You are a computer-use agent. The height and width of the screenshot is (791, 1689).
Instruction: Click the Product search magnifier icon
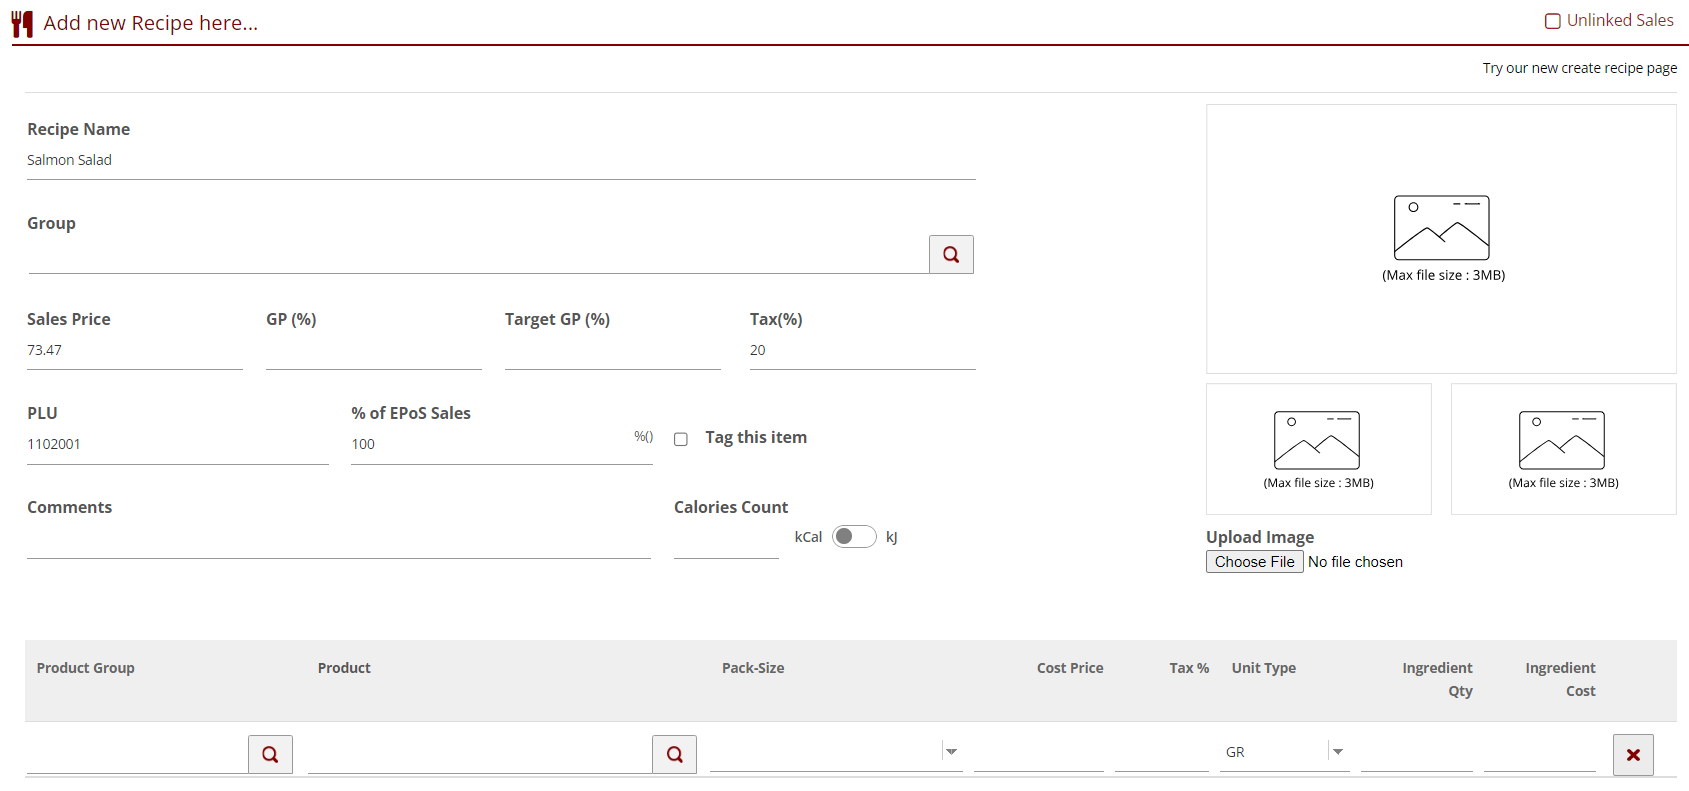point(674,755)
